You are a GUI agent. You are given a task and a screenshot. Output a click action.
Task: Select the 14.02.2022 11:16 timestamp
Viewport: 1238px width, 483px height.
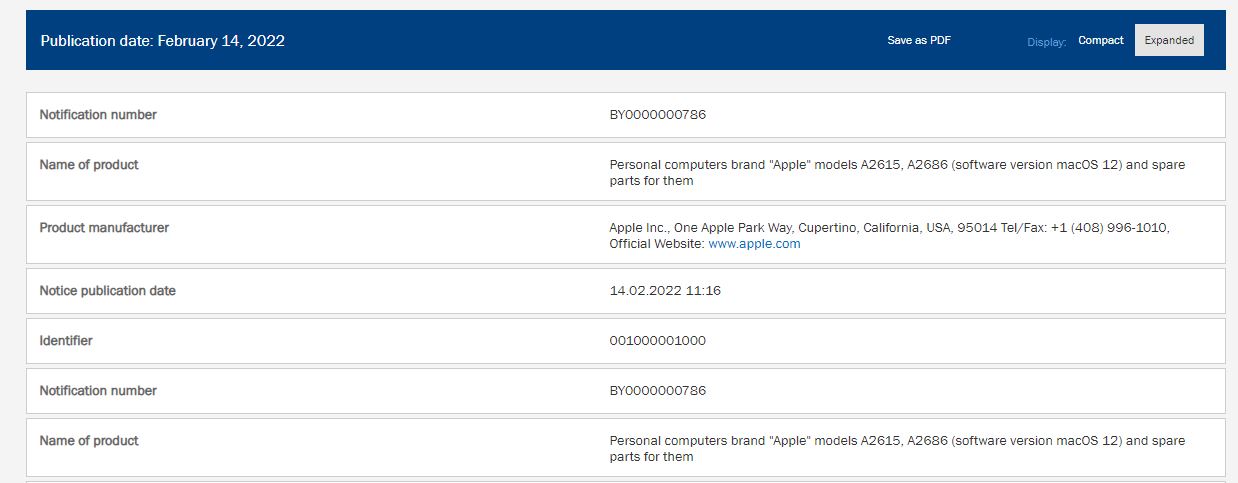click(665, 291)
